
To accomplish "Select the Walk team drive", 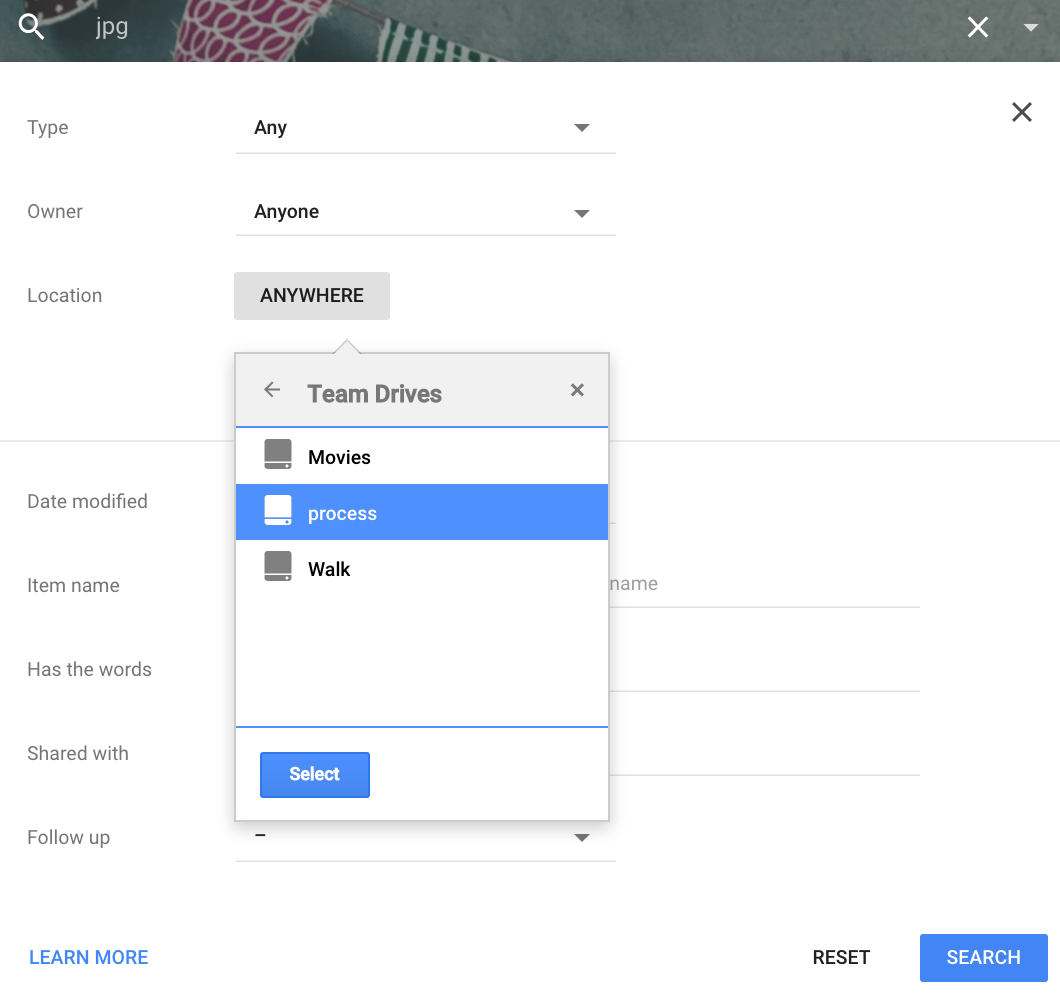I will (331, 568).
